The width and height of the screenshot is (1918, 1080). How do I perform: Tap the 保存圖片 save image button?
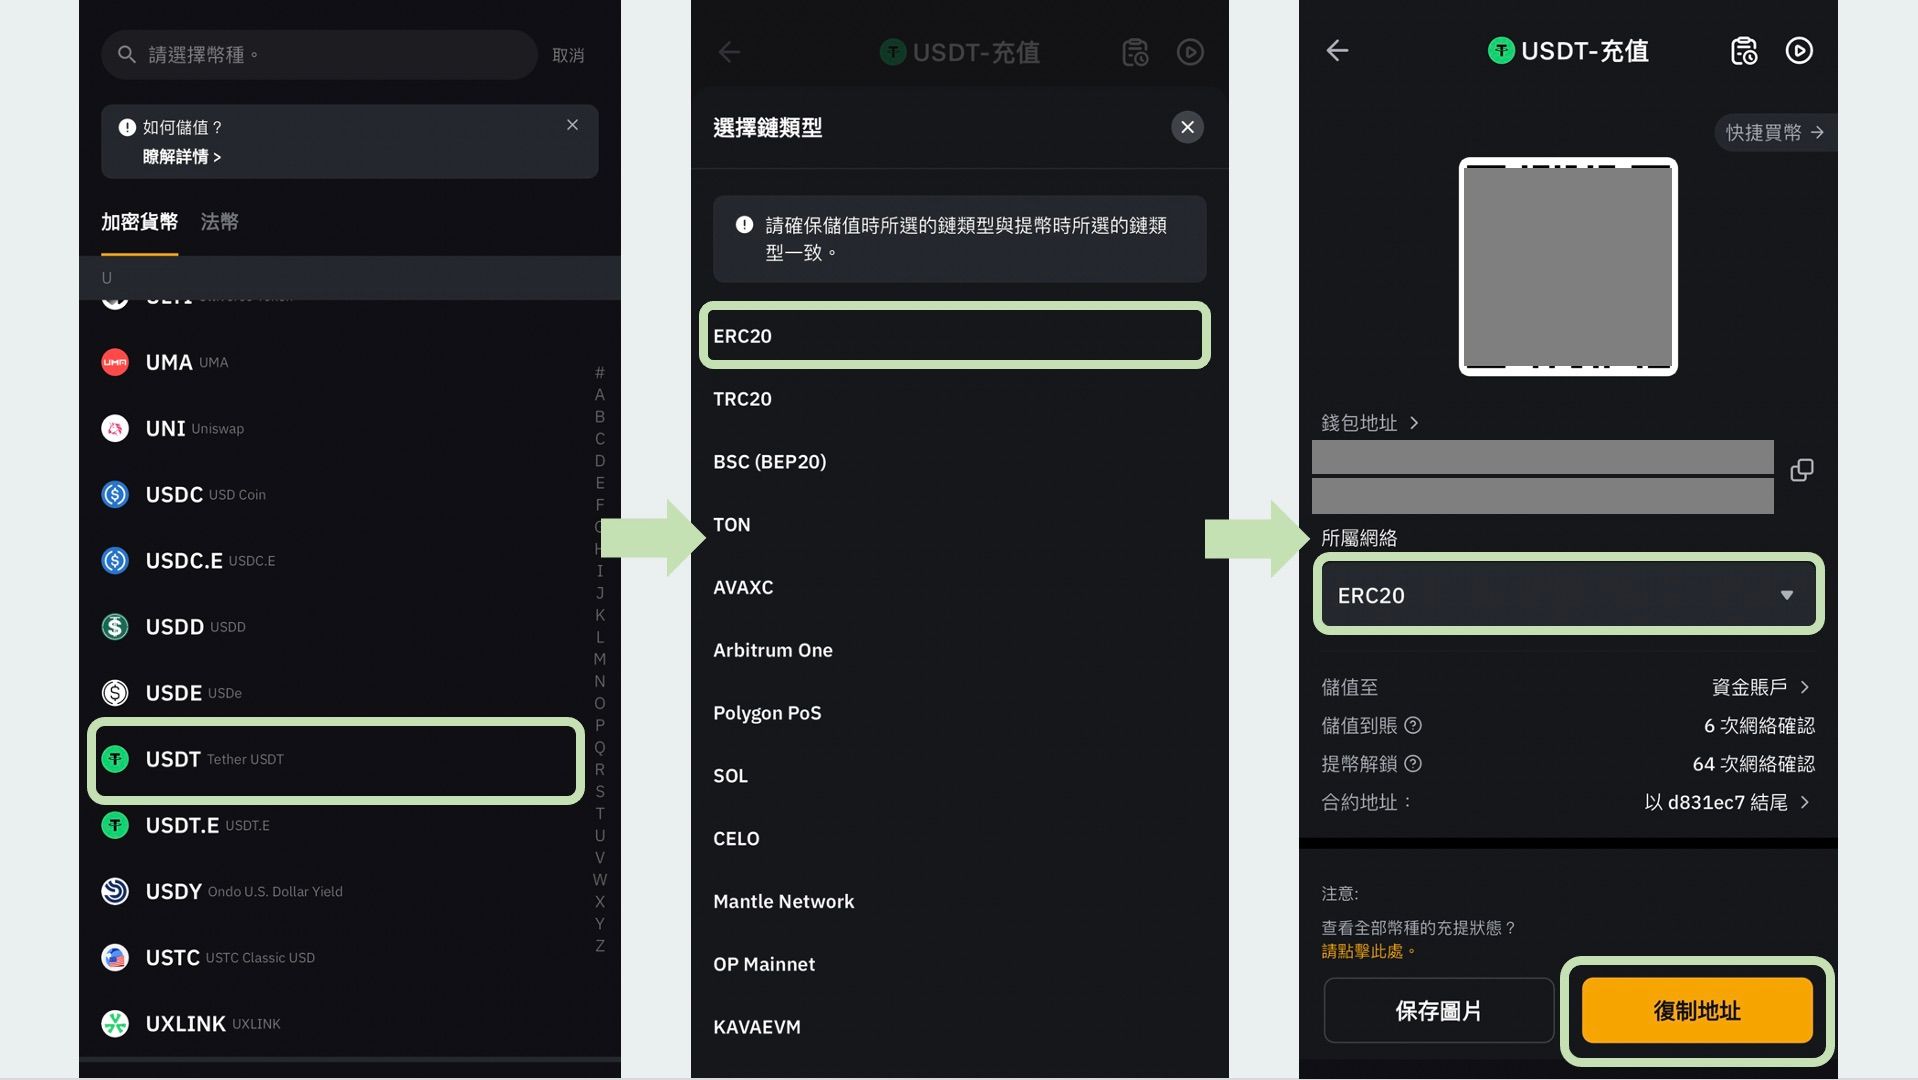[1438, 1010]
